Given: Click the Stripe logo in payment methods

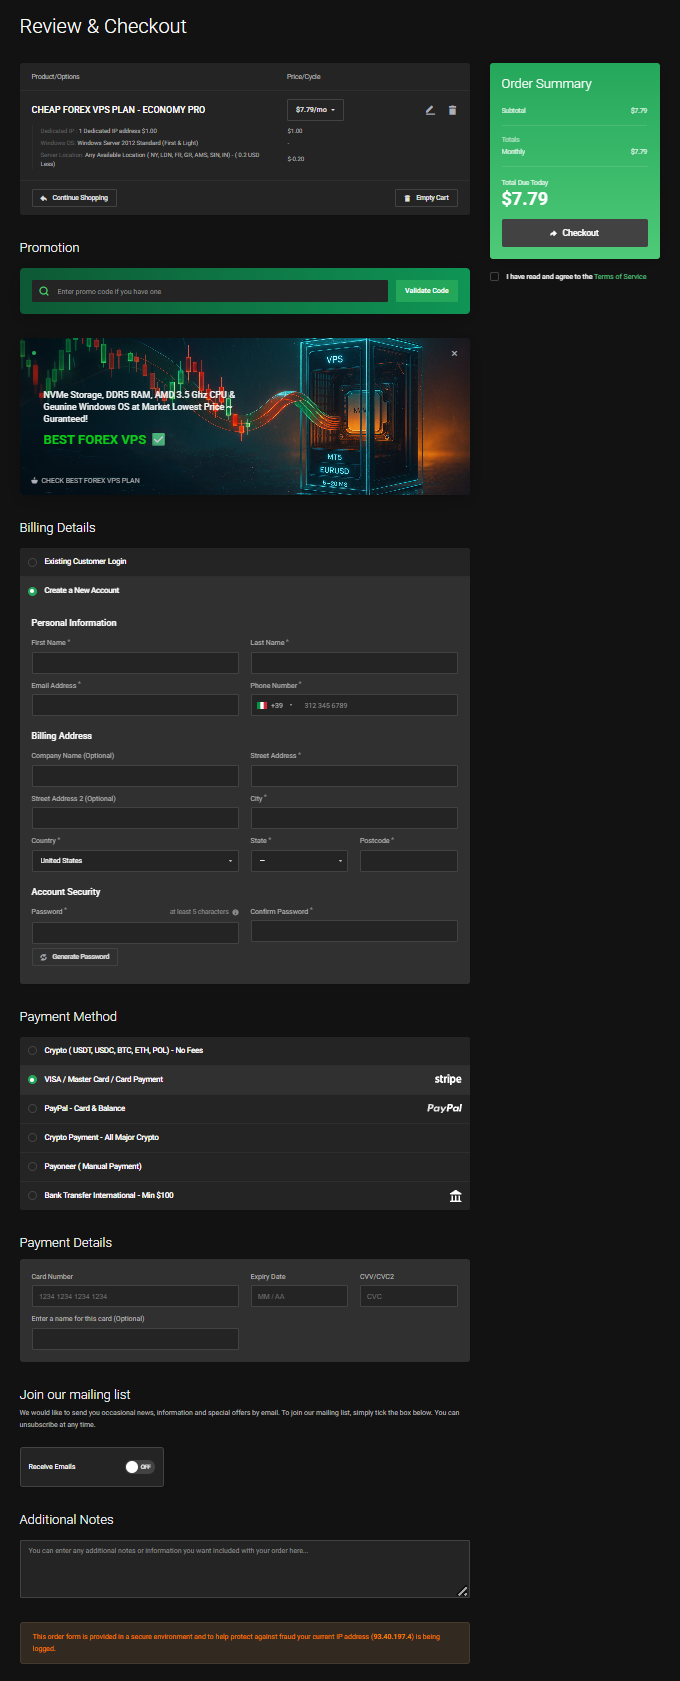Looking at the screenshot, I should pos(447,1079).
